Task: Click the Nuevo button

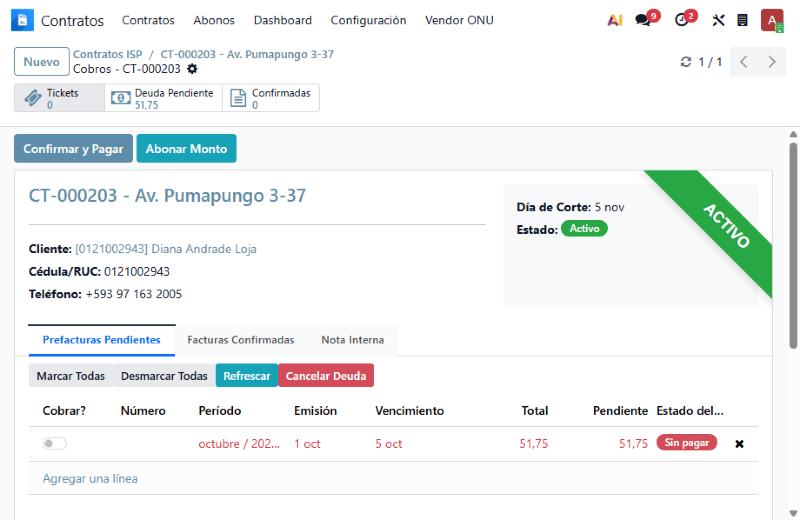Action: coord(41,62)
